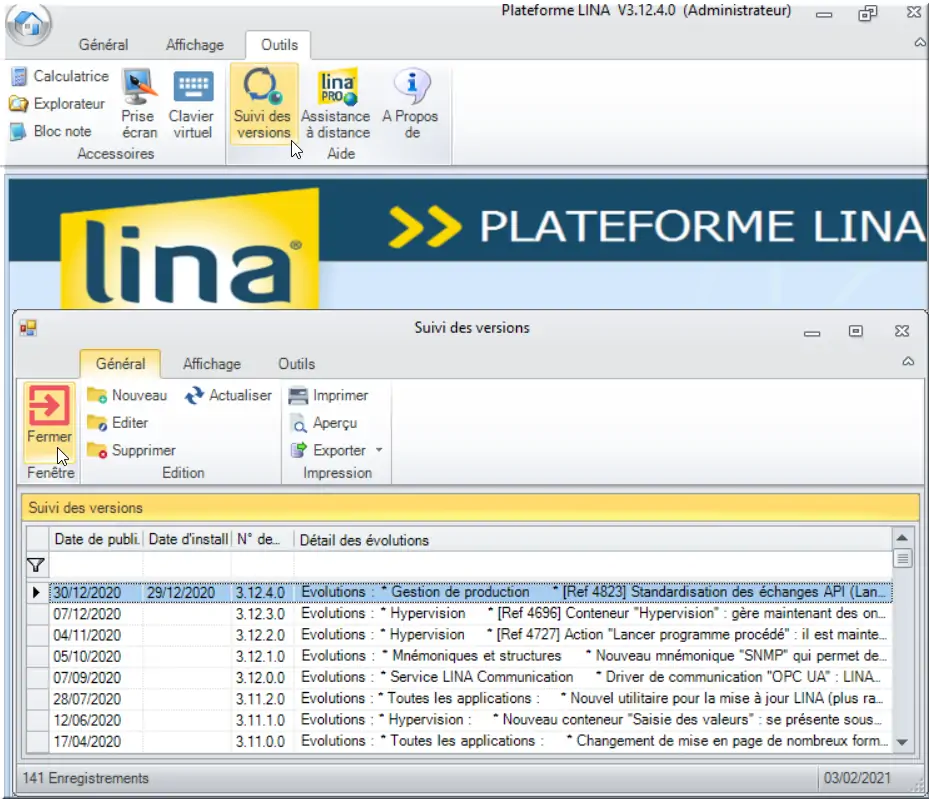Click the Date de publi. filter field
The height and width of the screenshot is (799, 929).
(x=96, y=565)
